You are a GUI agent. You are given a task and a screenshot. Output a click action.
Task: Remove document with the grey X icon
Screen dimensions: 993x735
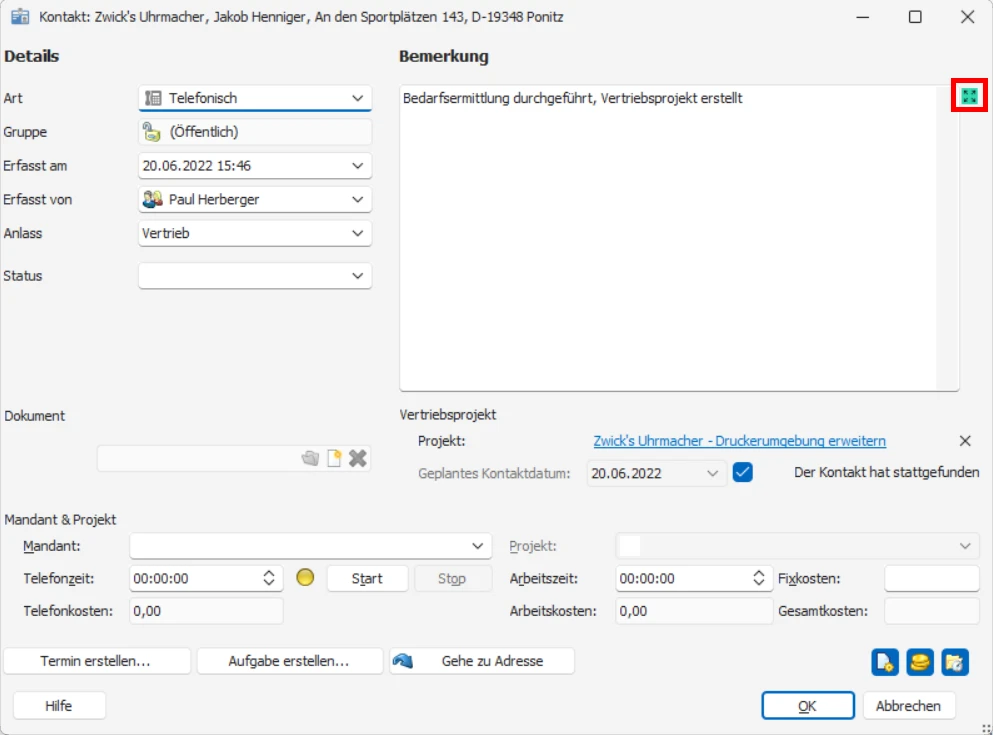tap(358, 458)
